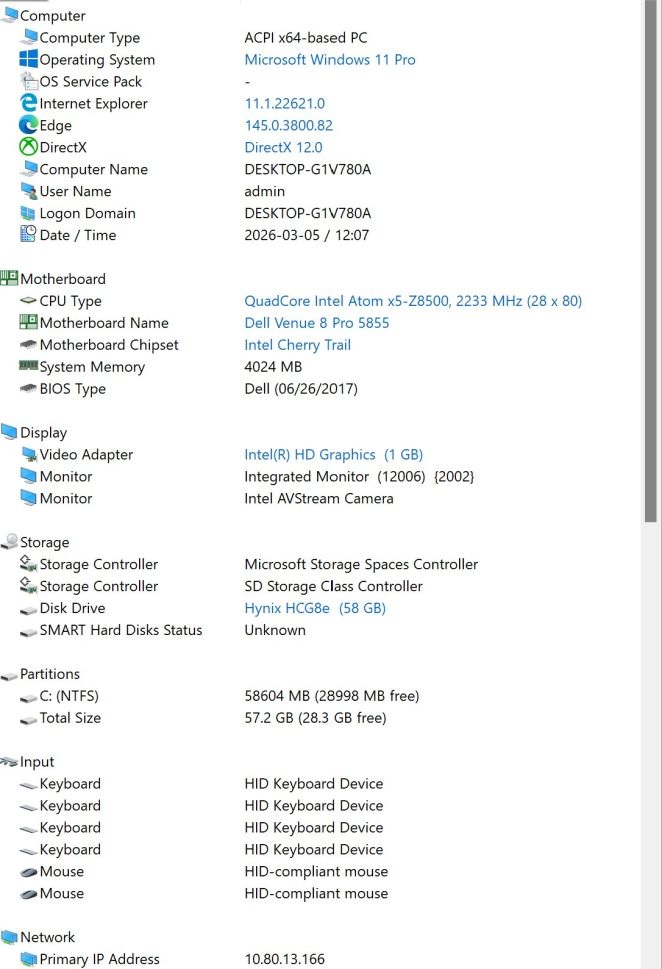Open the Microsoft Windows 11 Pro link

pos(330,60)
